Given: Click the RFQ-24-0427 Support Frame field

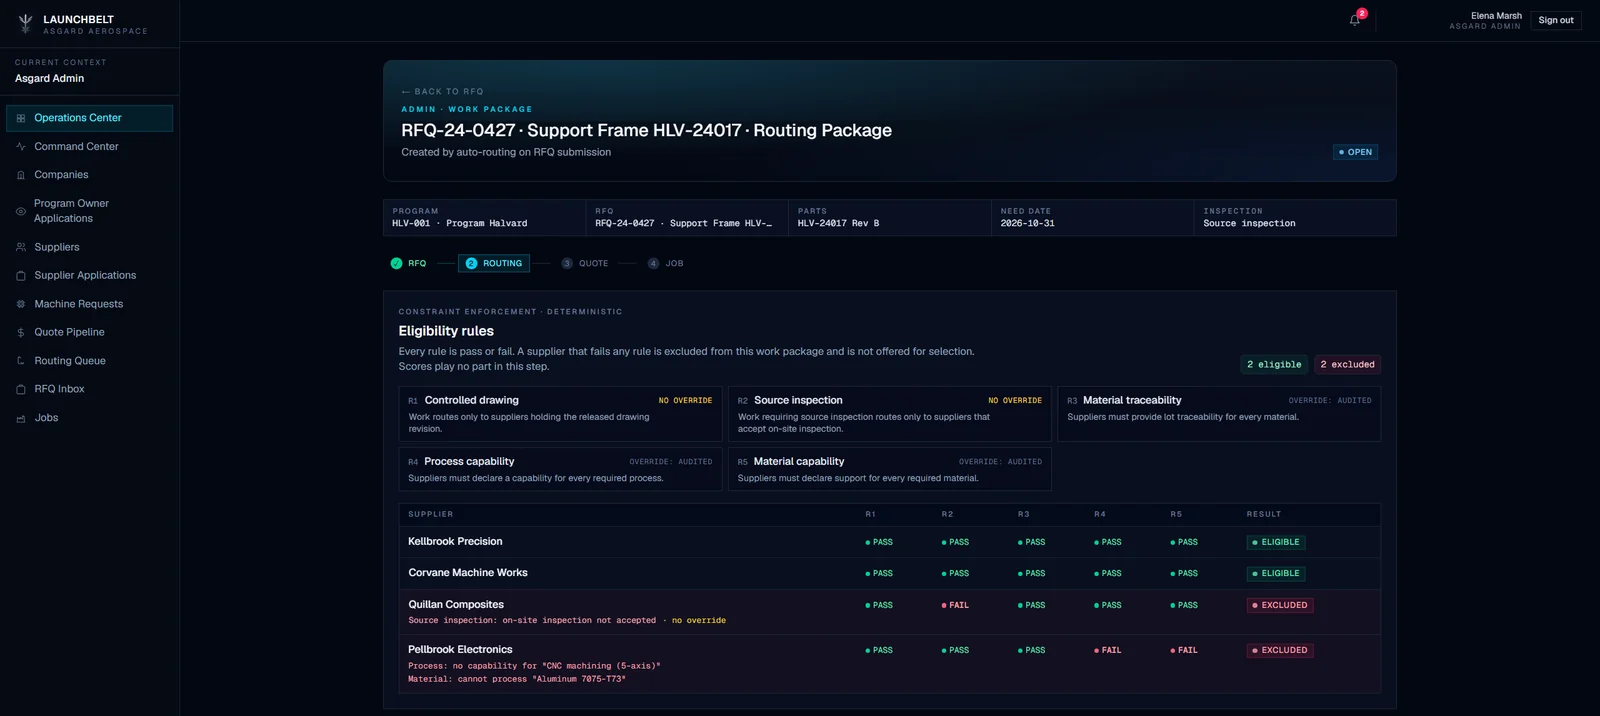Looking at the screenshot, I should coord(687,218).
